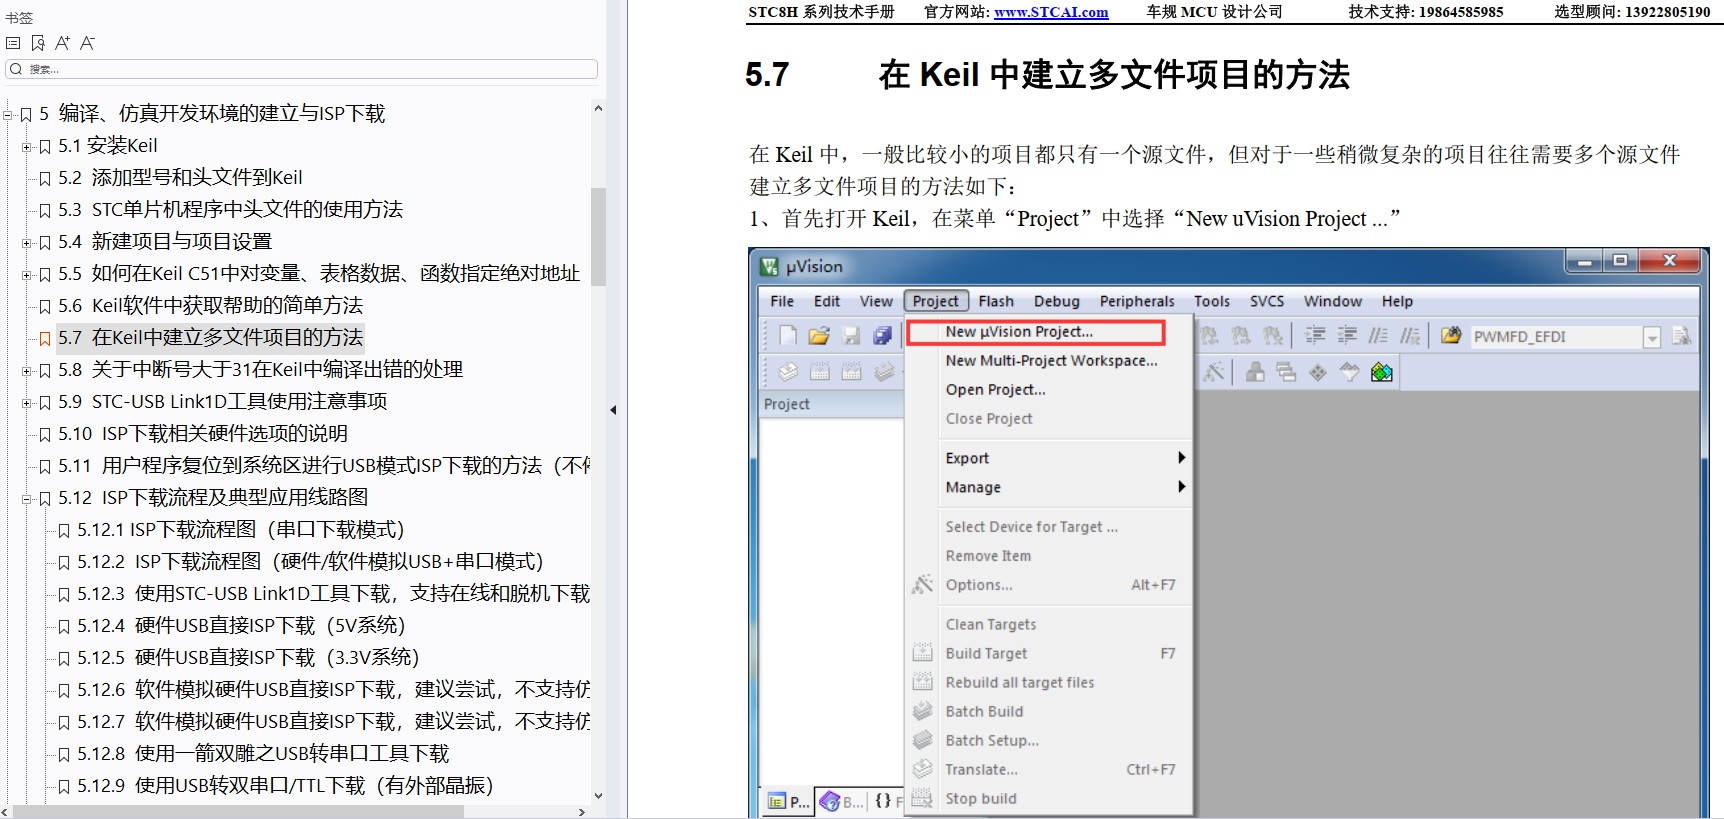This screenshot has height=819, width=1724.
Task: Click the Rebuild icon in µVision build toolbar
Action: pos(851,372)
